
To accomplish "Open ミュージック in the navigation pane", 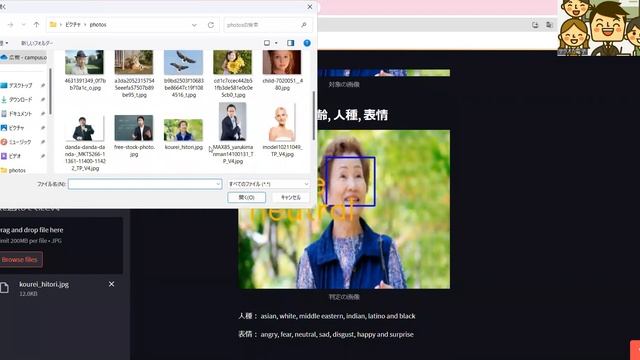I will [x=20, y=142].
